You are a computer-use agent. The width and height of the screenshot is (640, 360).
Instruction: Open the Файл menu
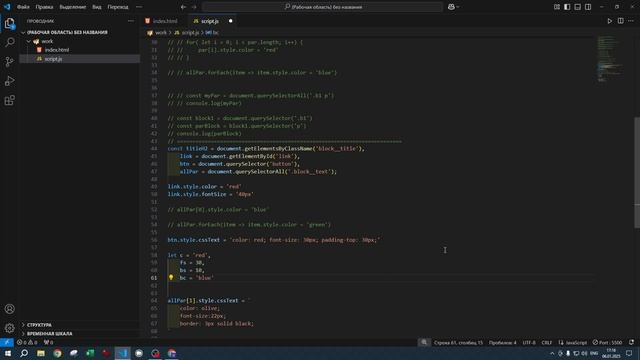(23, 7)
